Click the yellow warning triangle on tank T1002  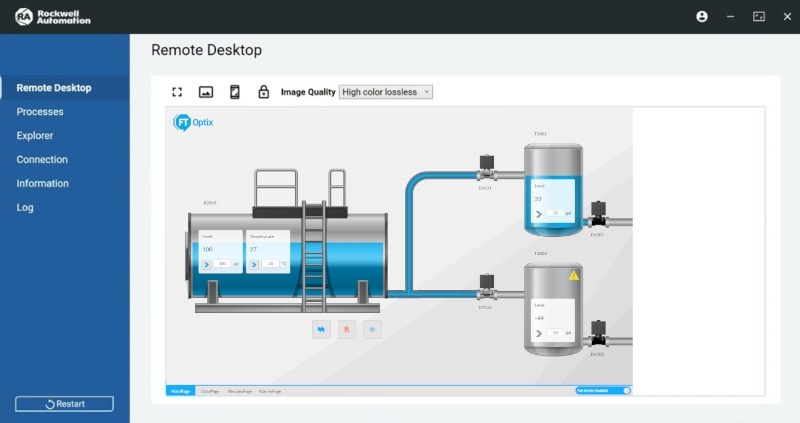click(x=574, y=275)
